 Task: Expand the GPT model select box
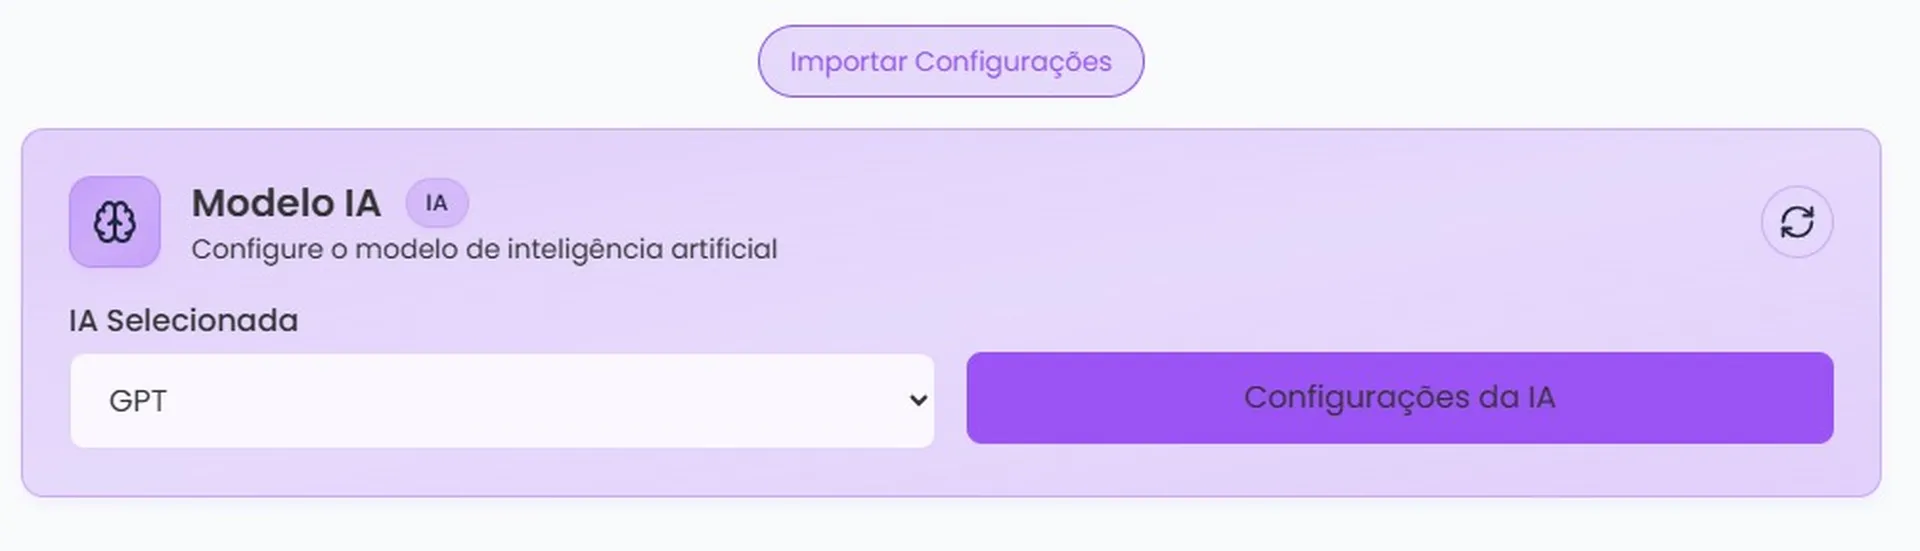click(501, 401)
